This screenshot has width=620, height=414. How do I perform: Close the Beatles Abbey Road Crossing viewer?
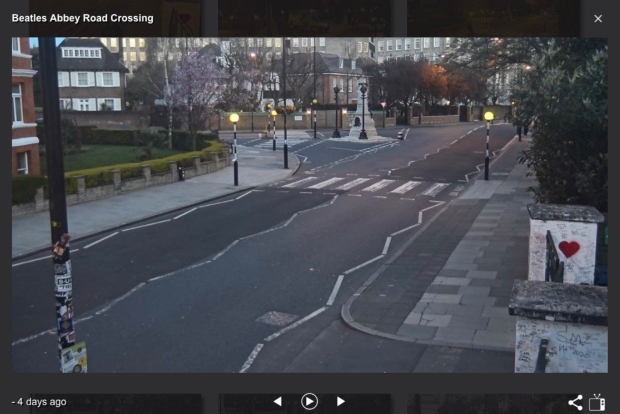(598, 19)
